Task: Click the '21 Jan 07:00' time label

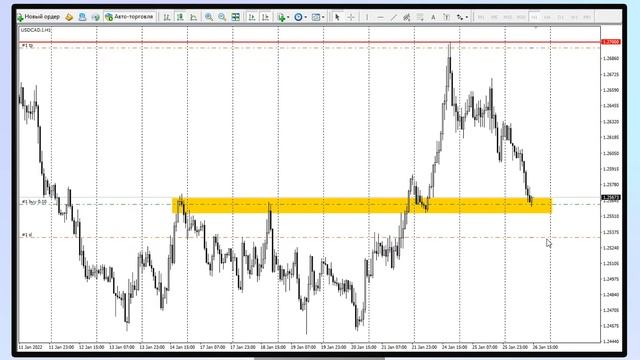Action: point(394,347)
